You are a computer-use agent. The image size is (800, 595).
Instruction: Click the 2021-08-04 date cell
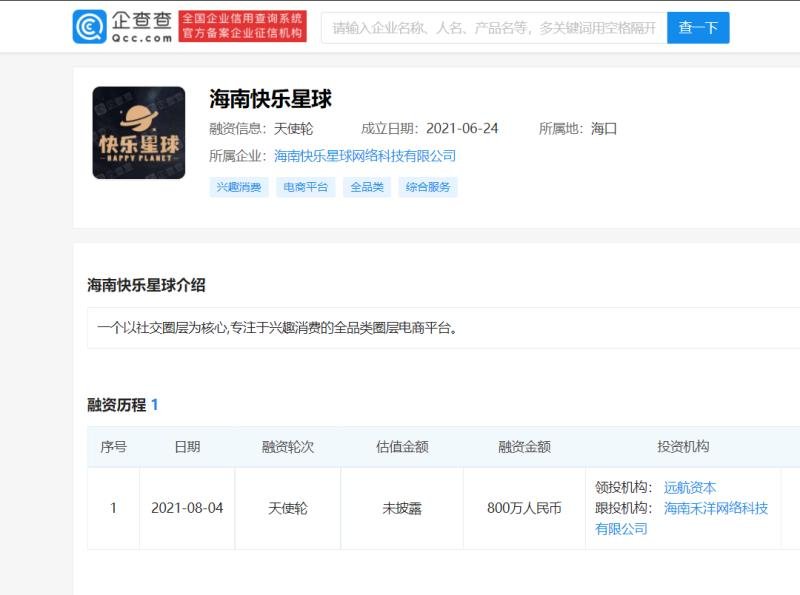tap(187, 508)
